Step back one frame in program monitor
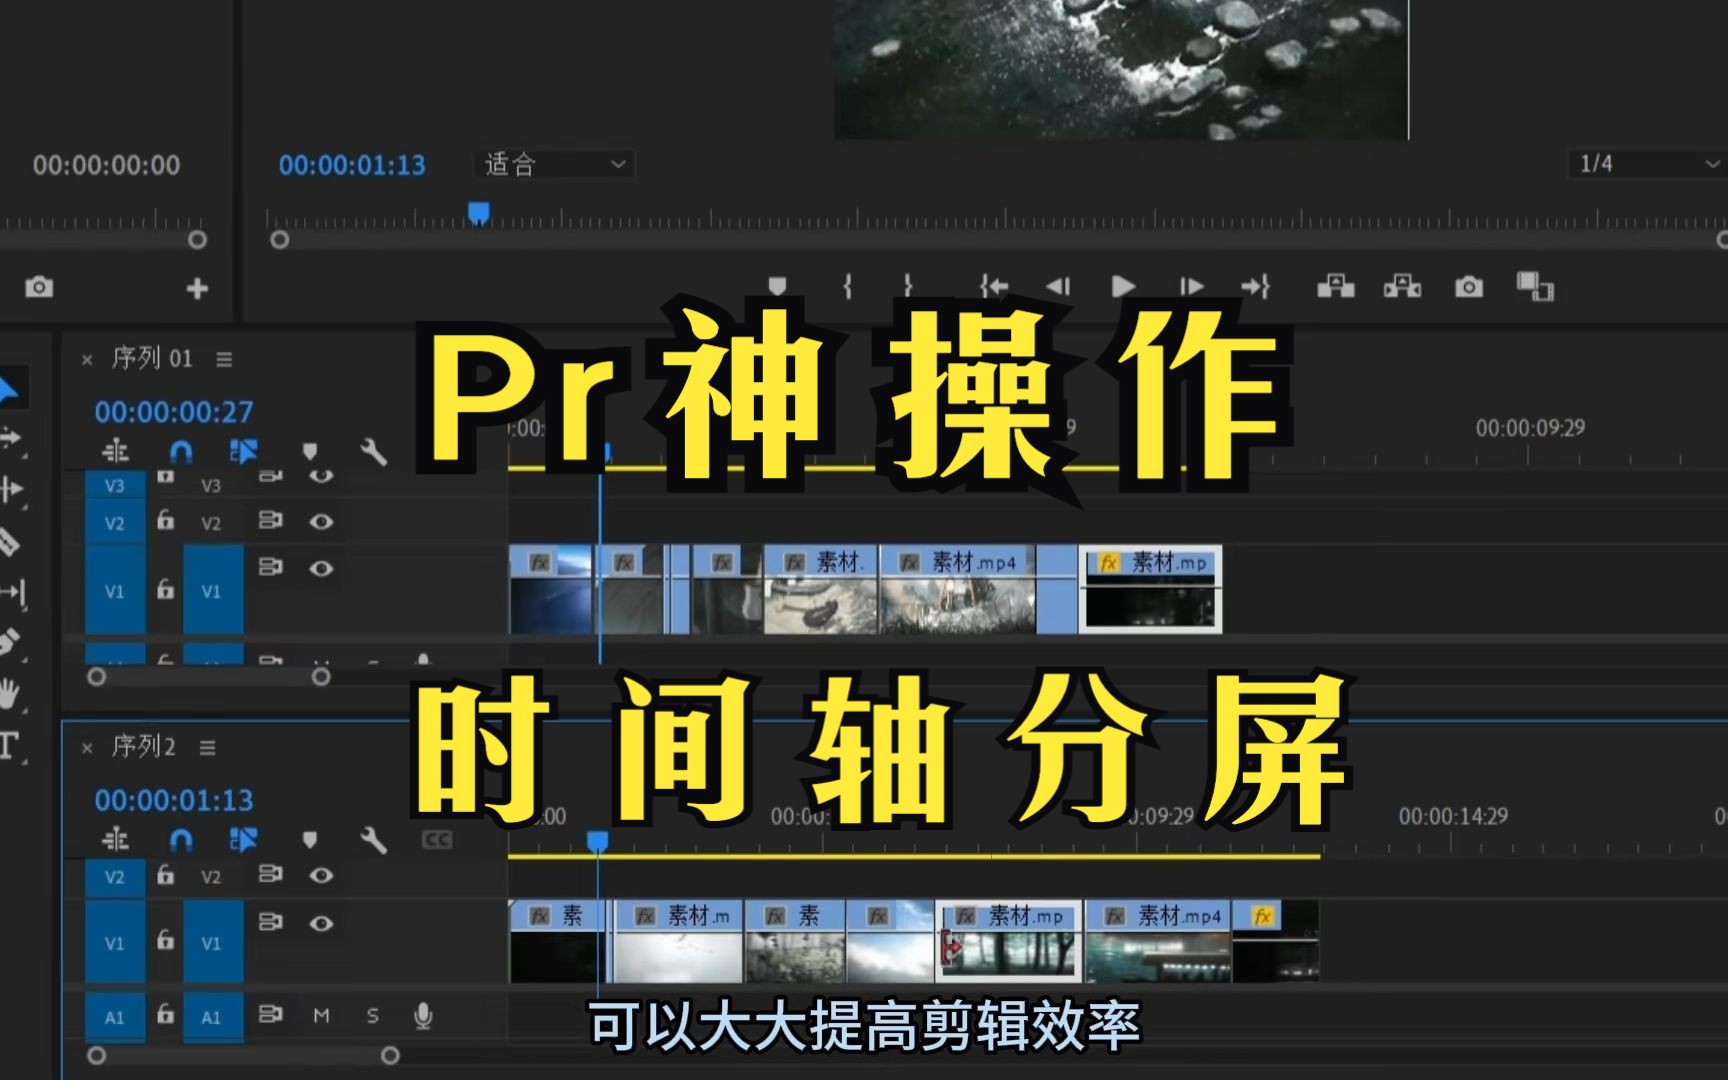The height and width of the screenshot is (1080, 1728). click(1058, 288)
